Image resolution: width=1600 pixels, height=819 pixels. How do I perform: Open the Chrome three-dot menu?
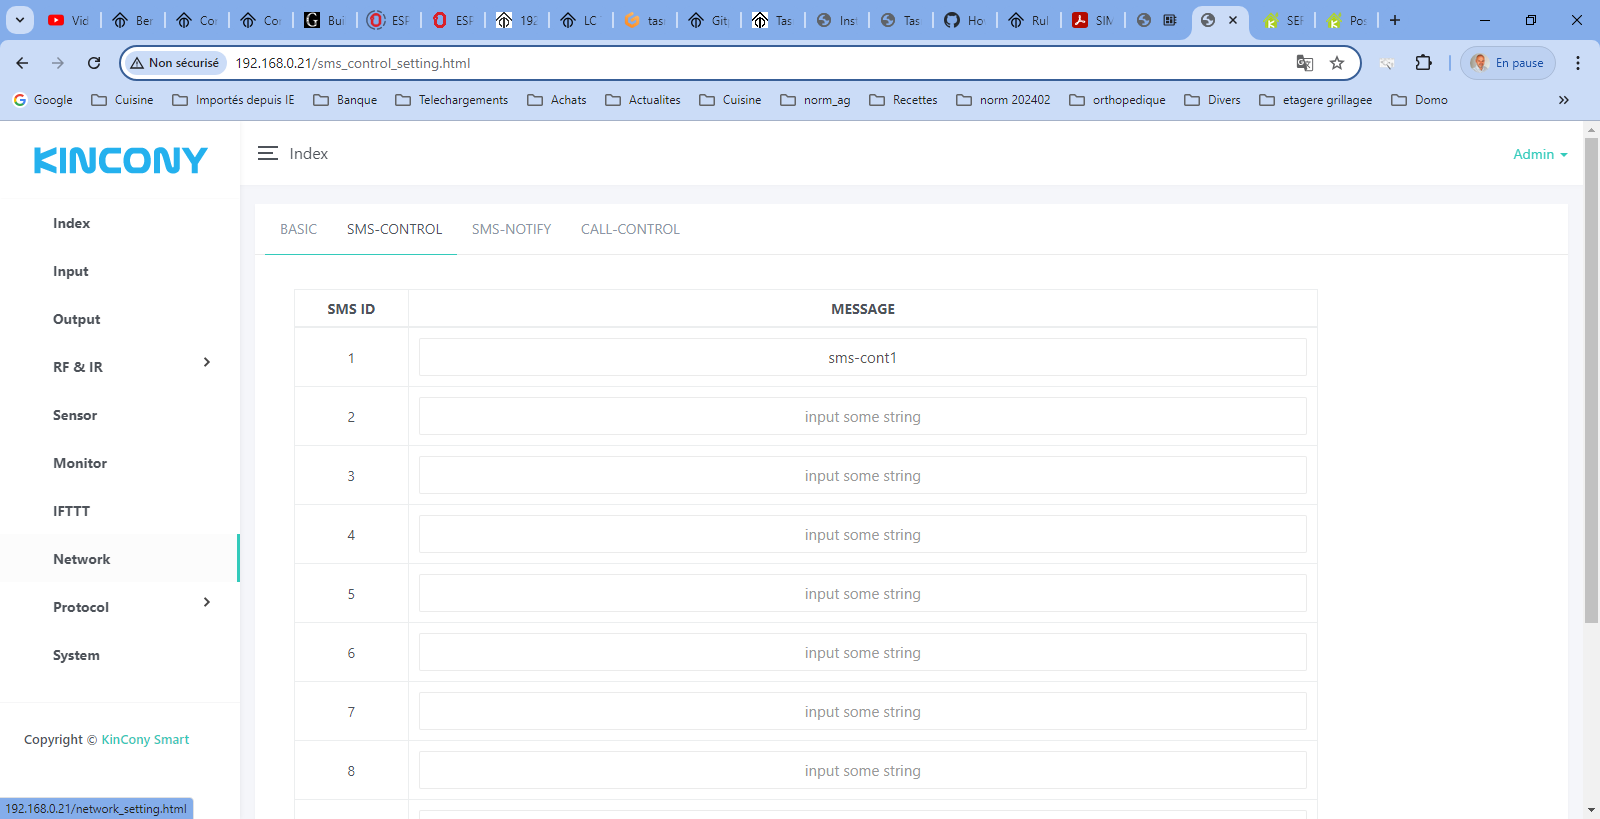[1577, 63]
